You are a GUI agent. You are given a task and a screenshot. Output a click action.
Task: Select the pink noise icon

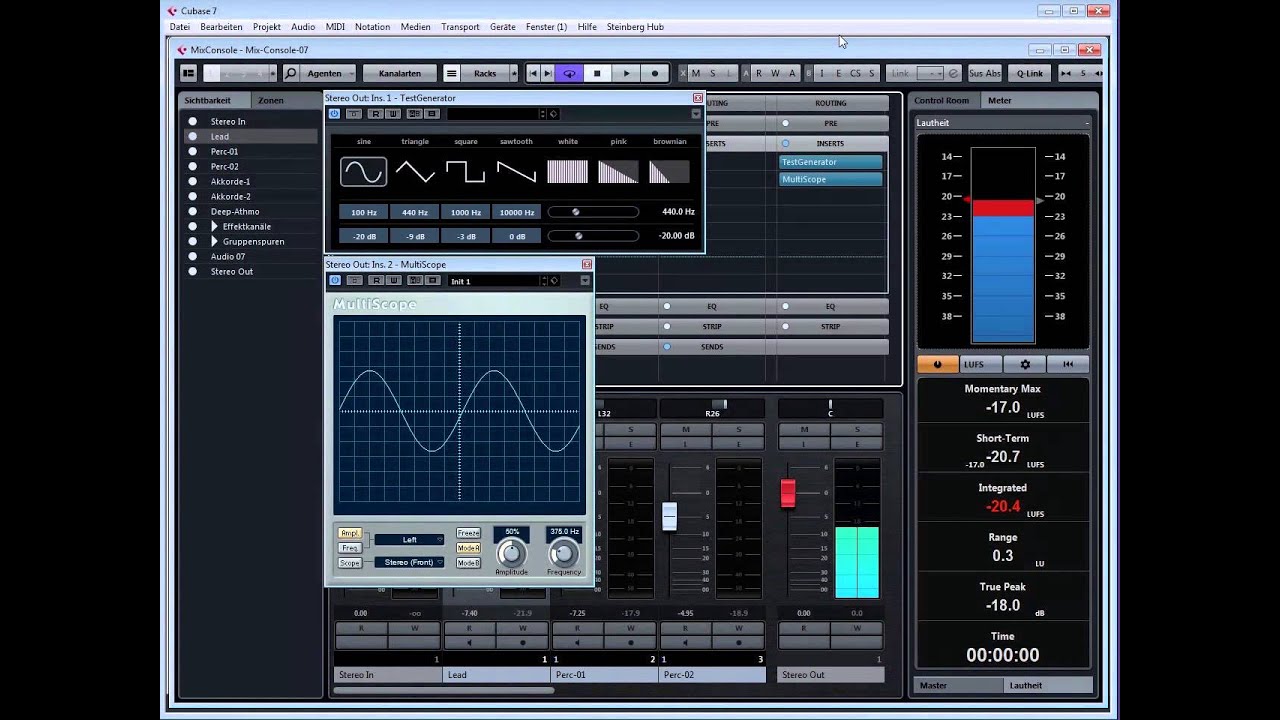pyautogui.click(x=618, y=172)
